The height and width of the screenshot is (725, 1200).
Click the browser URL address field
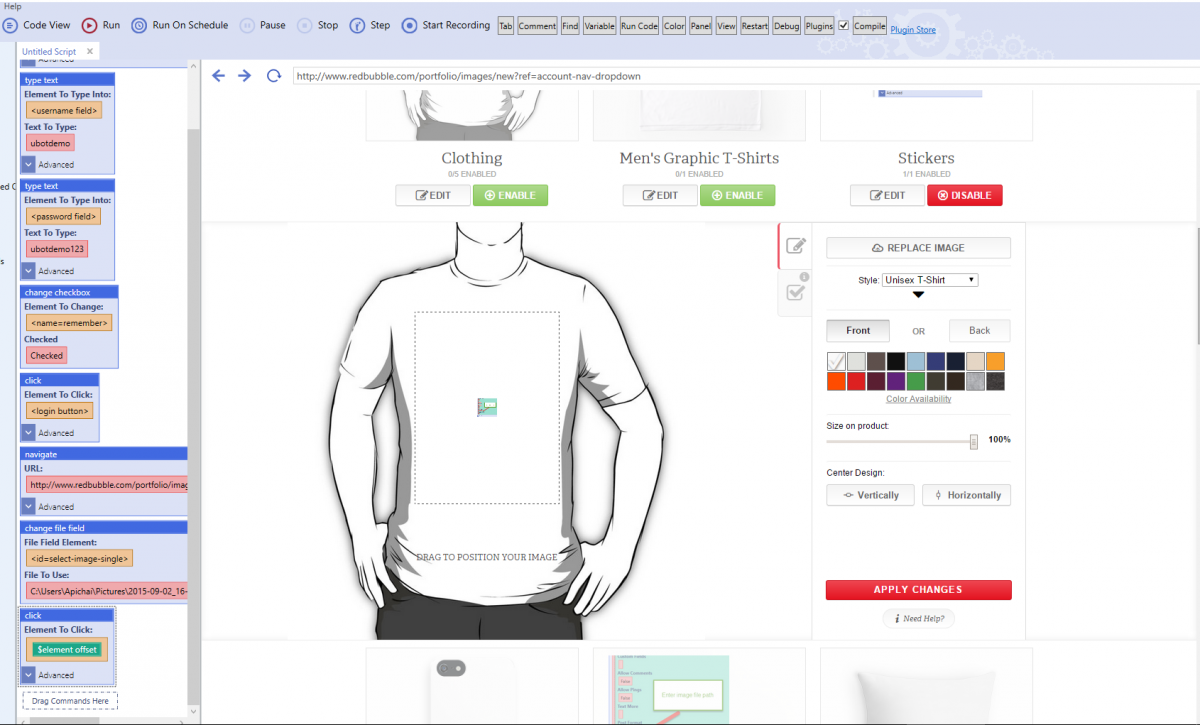tap(745, 75)
